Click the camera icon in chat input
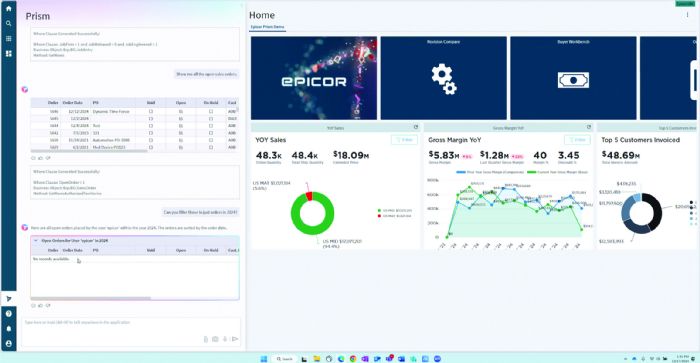This screenshot has height=363, width=700. (x=215, y=339)
